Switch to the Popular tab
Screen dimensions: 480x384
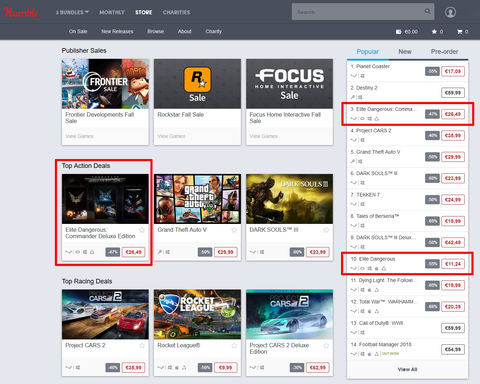368,52
